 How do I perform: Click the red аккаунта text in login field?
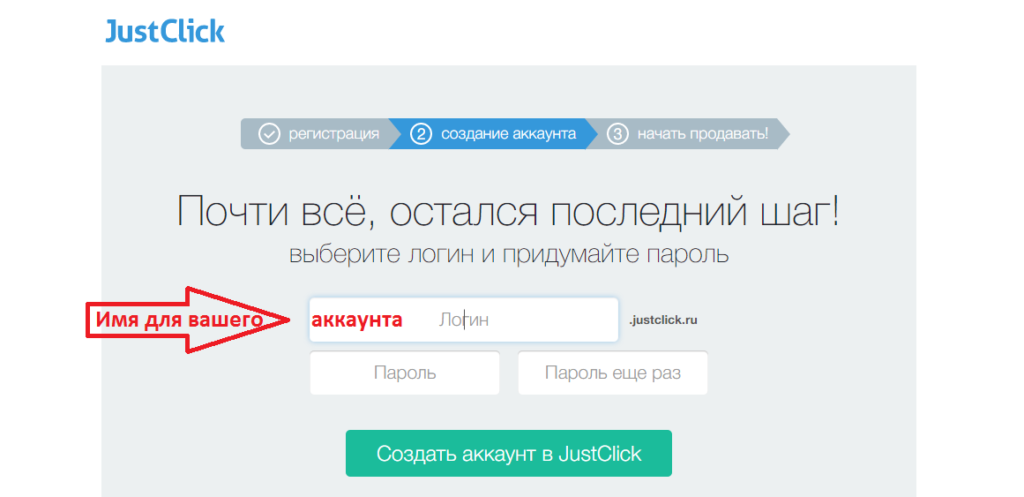pos(357,320)
